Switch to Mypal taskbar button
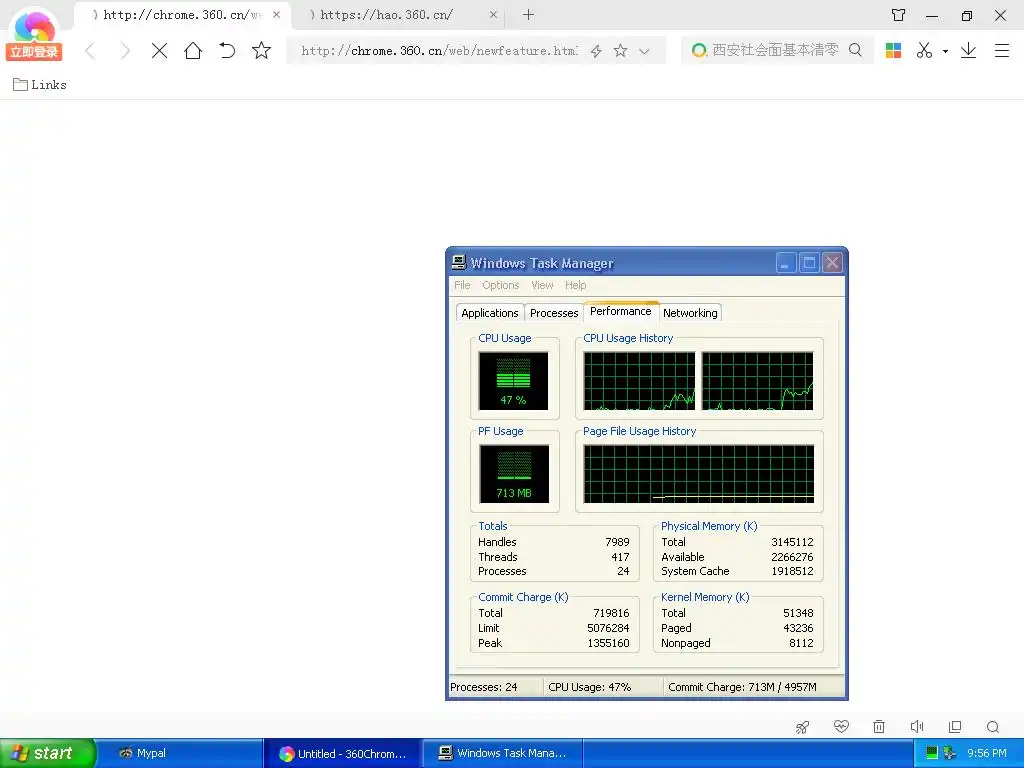Screen dimensions: 1024x768 coord(180,753)
